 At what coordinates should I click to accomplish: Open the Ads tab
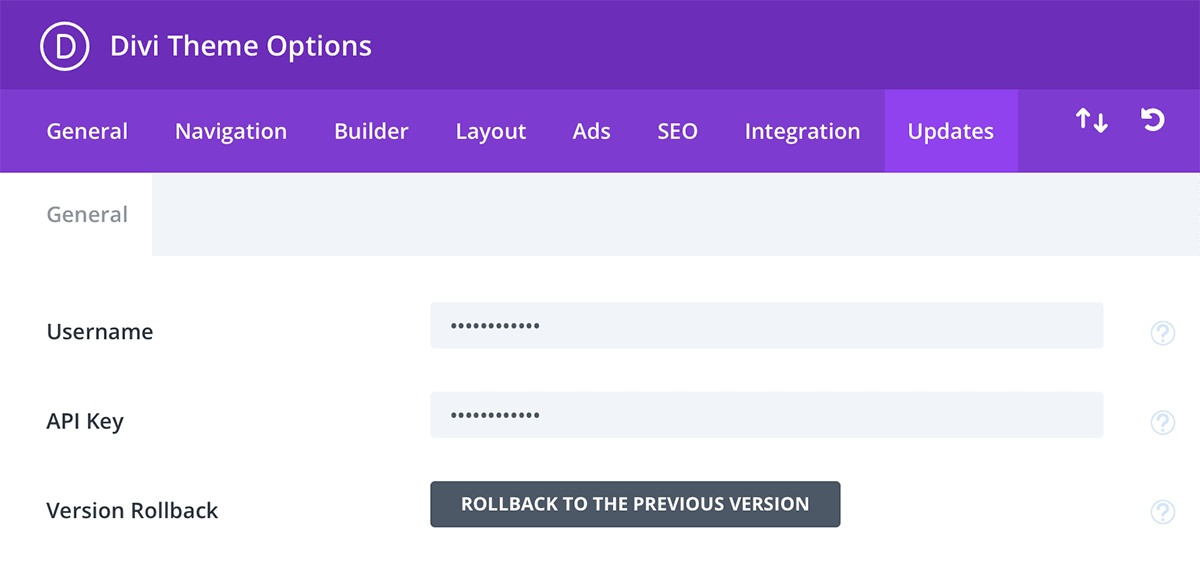pyautogui.click(x=592, y=131)
